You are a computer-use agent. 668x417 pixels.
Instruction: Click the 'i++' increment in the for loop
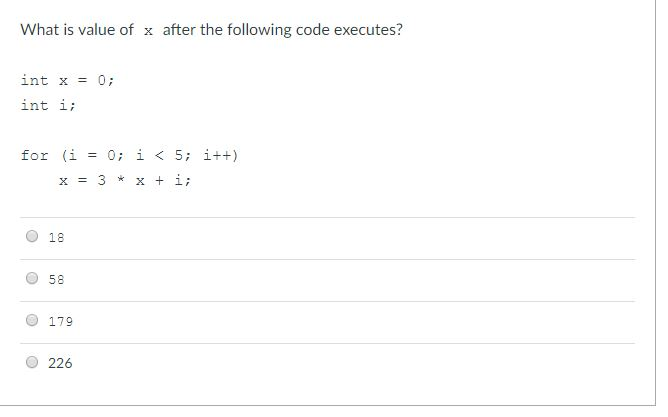[x=217, y=155]
